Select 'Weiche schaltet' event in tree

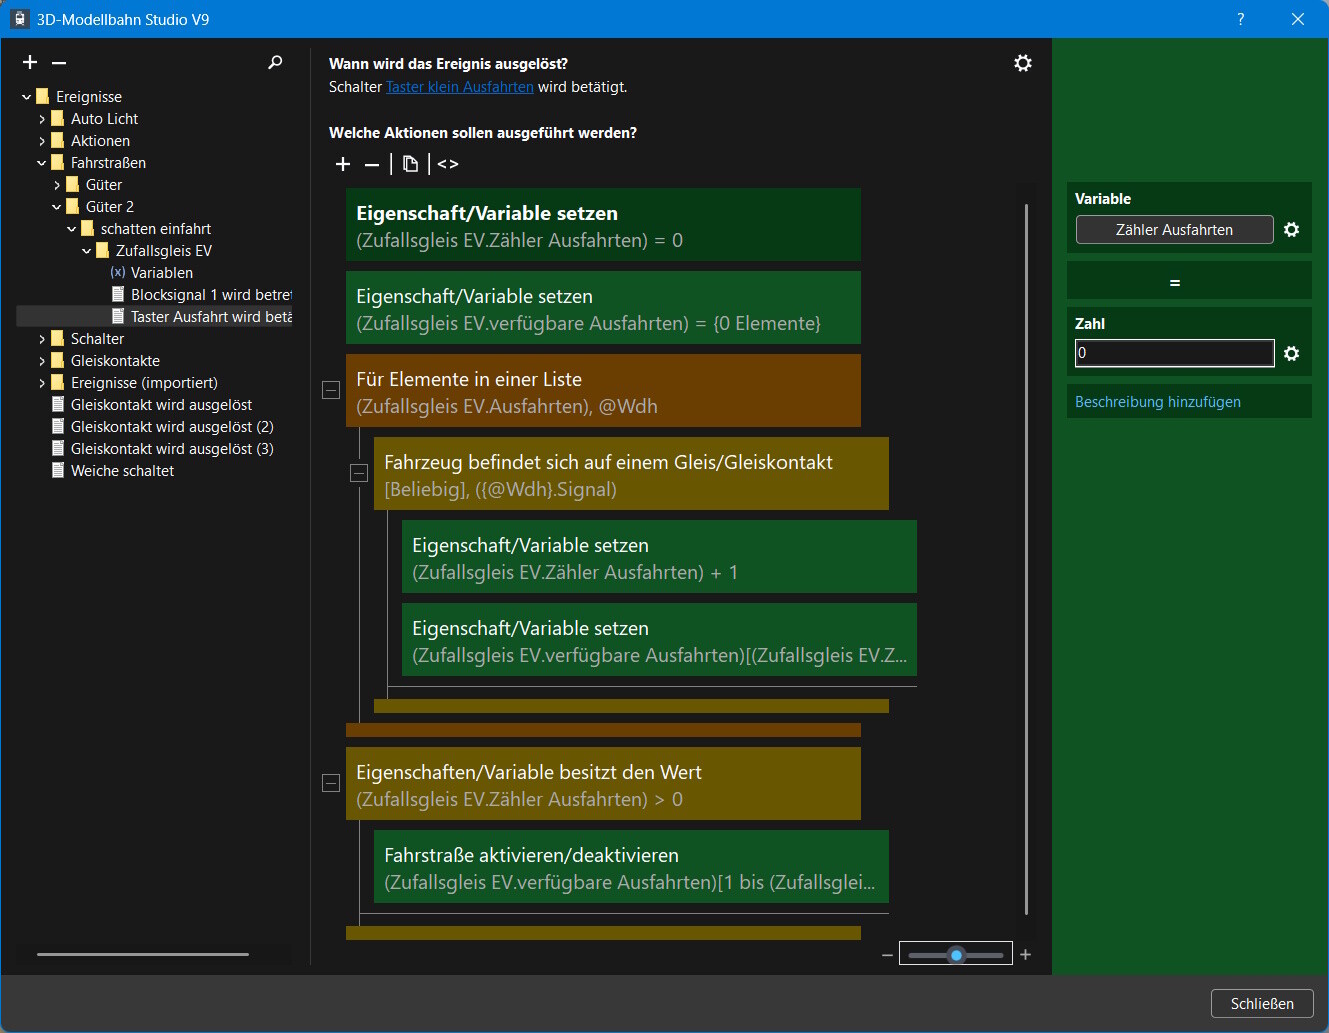(122, 471)
